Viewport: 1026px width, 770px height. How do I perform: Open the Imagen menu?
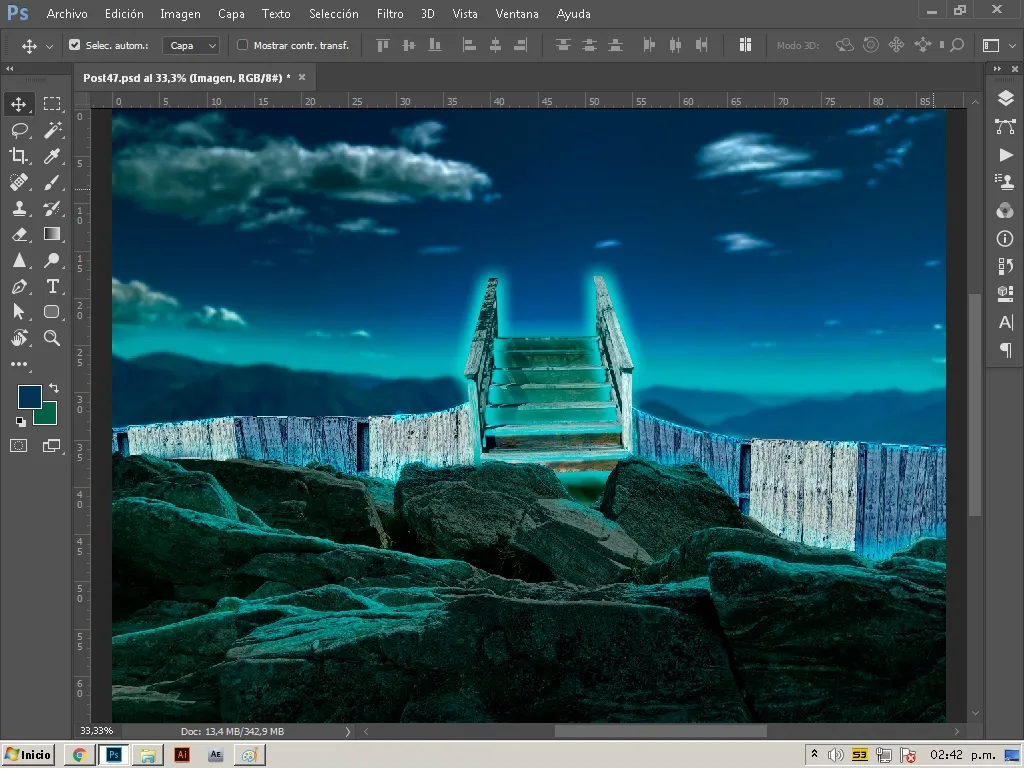pyautogui.click(x=181, y=14)
